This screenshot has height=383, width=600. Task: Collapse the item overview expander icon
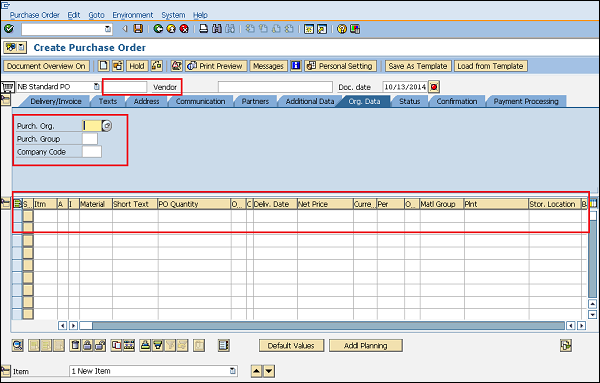click(x=5, y=203)
